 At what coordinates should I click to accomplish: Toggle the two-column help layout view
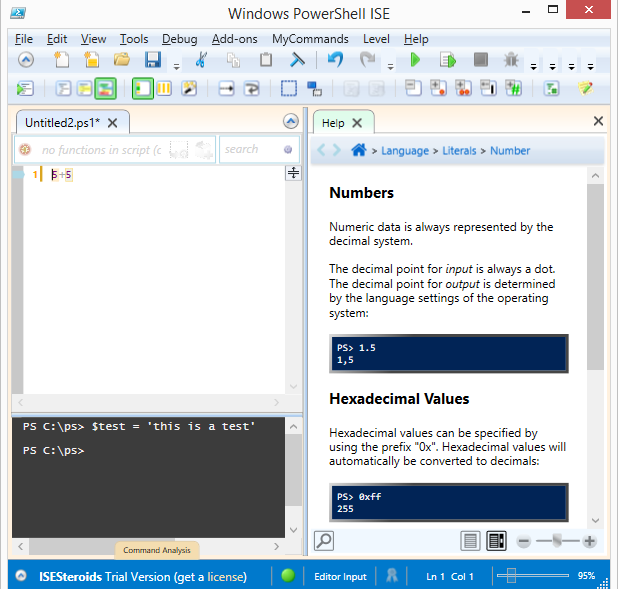pos(496,541)
